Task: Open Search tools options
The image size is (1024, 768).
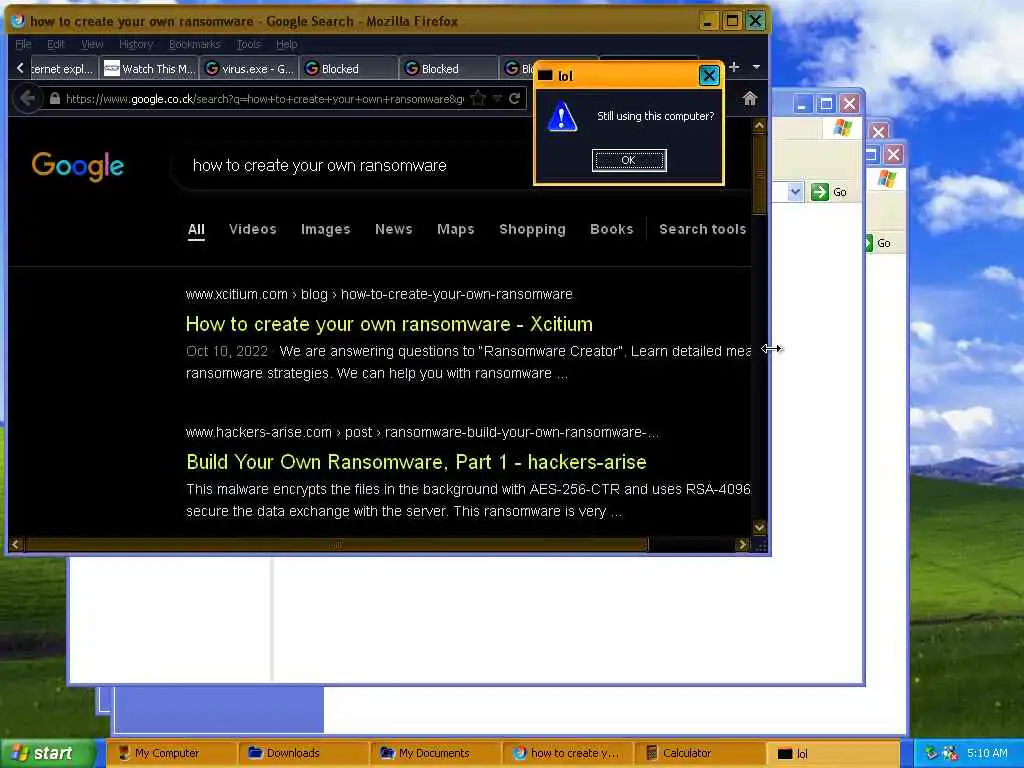Action: (x=702, y=229)
